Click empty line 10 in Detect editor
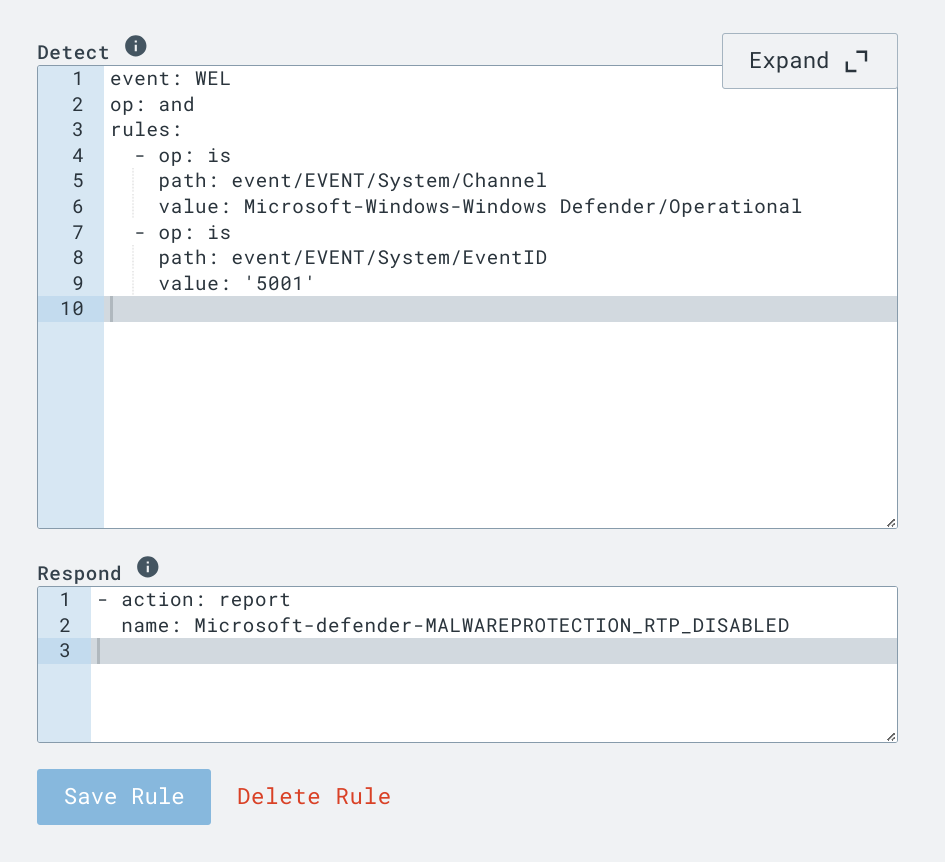 (x=500, y=309)
